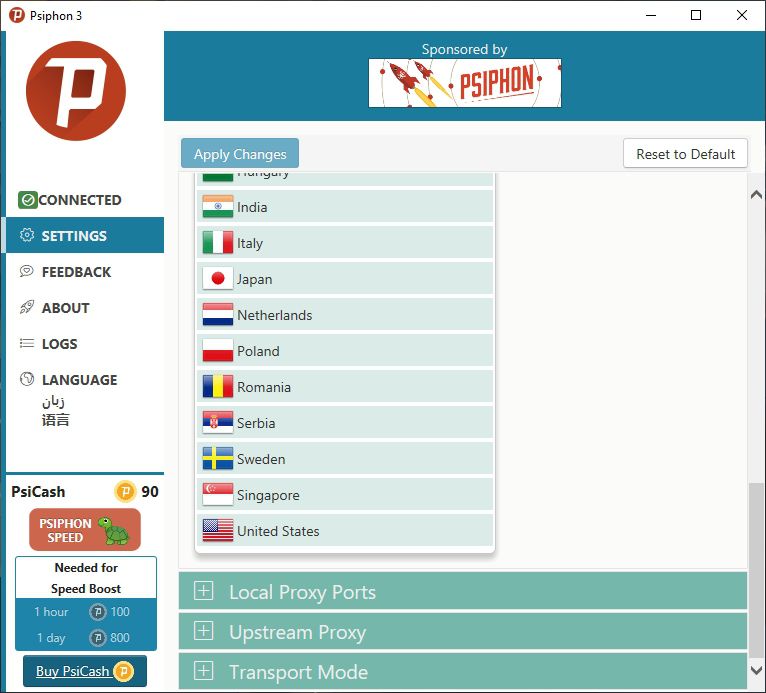Viewport: 766px width, 693px height.
Task: Select Poland in the region list
Action: pos(345,351)
